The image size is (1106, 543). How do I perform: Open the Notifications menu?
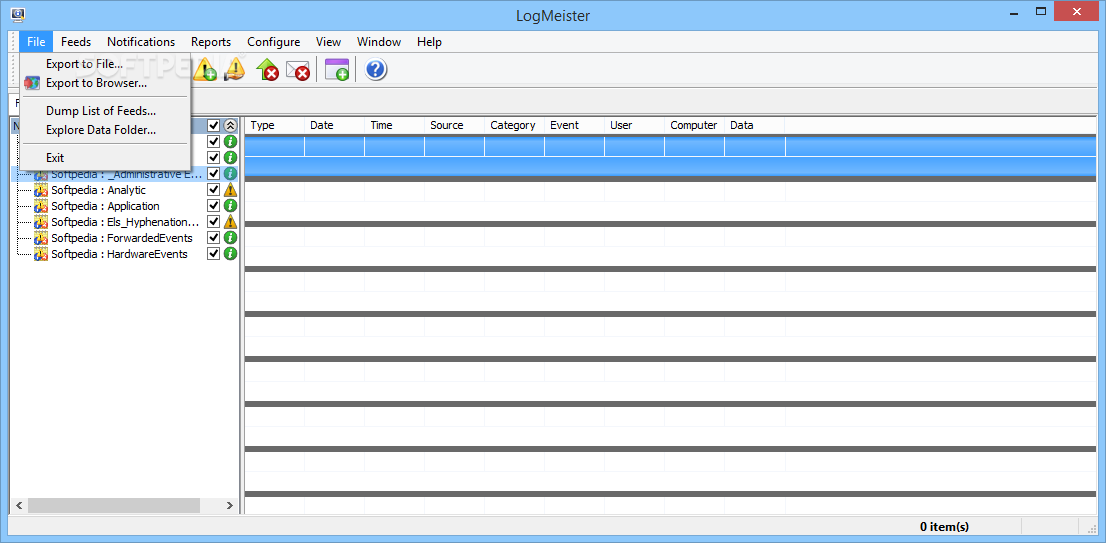(x=141, y=42)
